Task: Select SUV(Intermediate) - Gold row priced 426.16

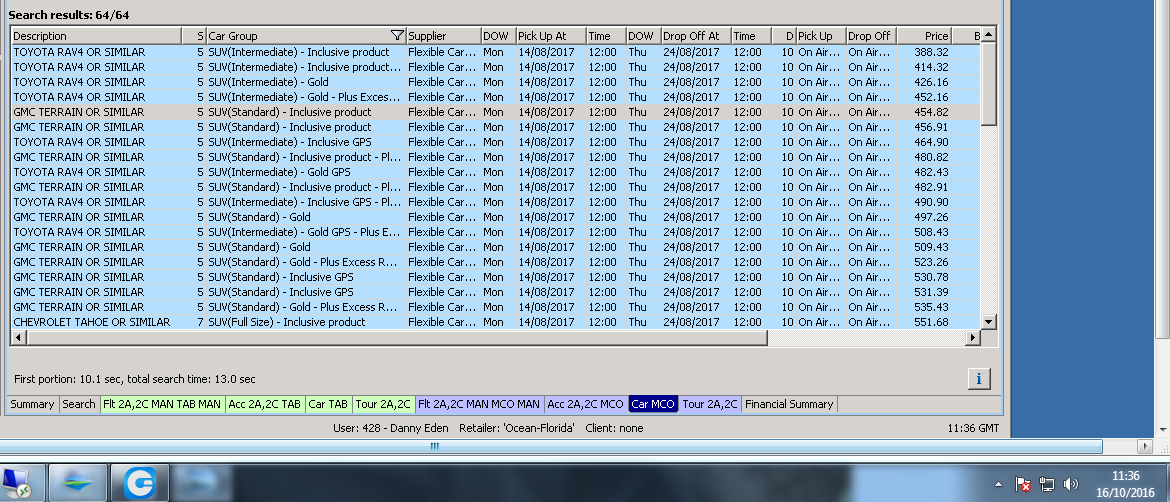Action: 495,82
